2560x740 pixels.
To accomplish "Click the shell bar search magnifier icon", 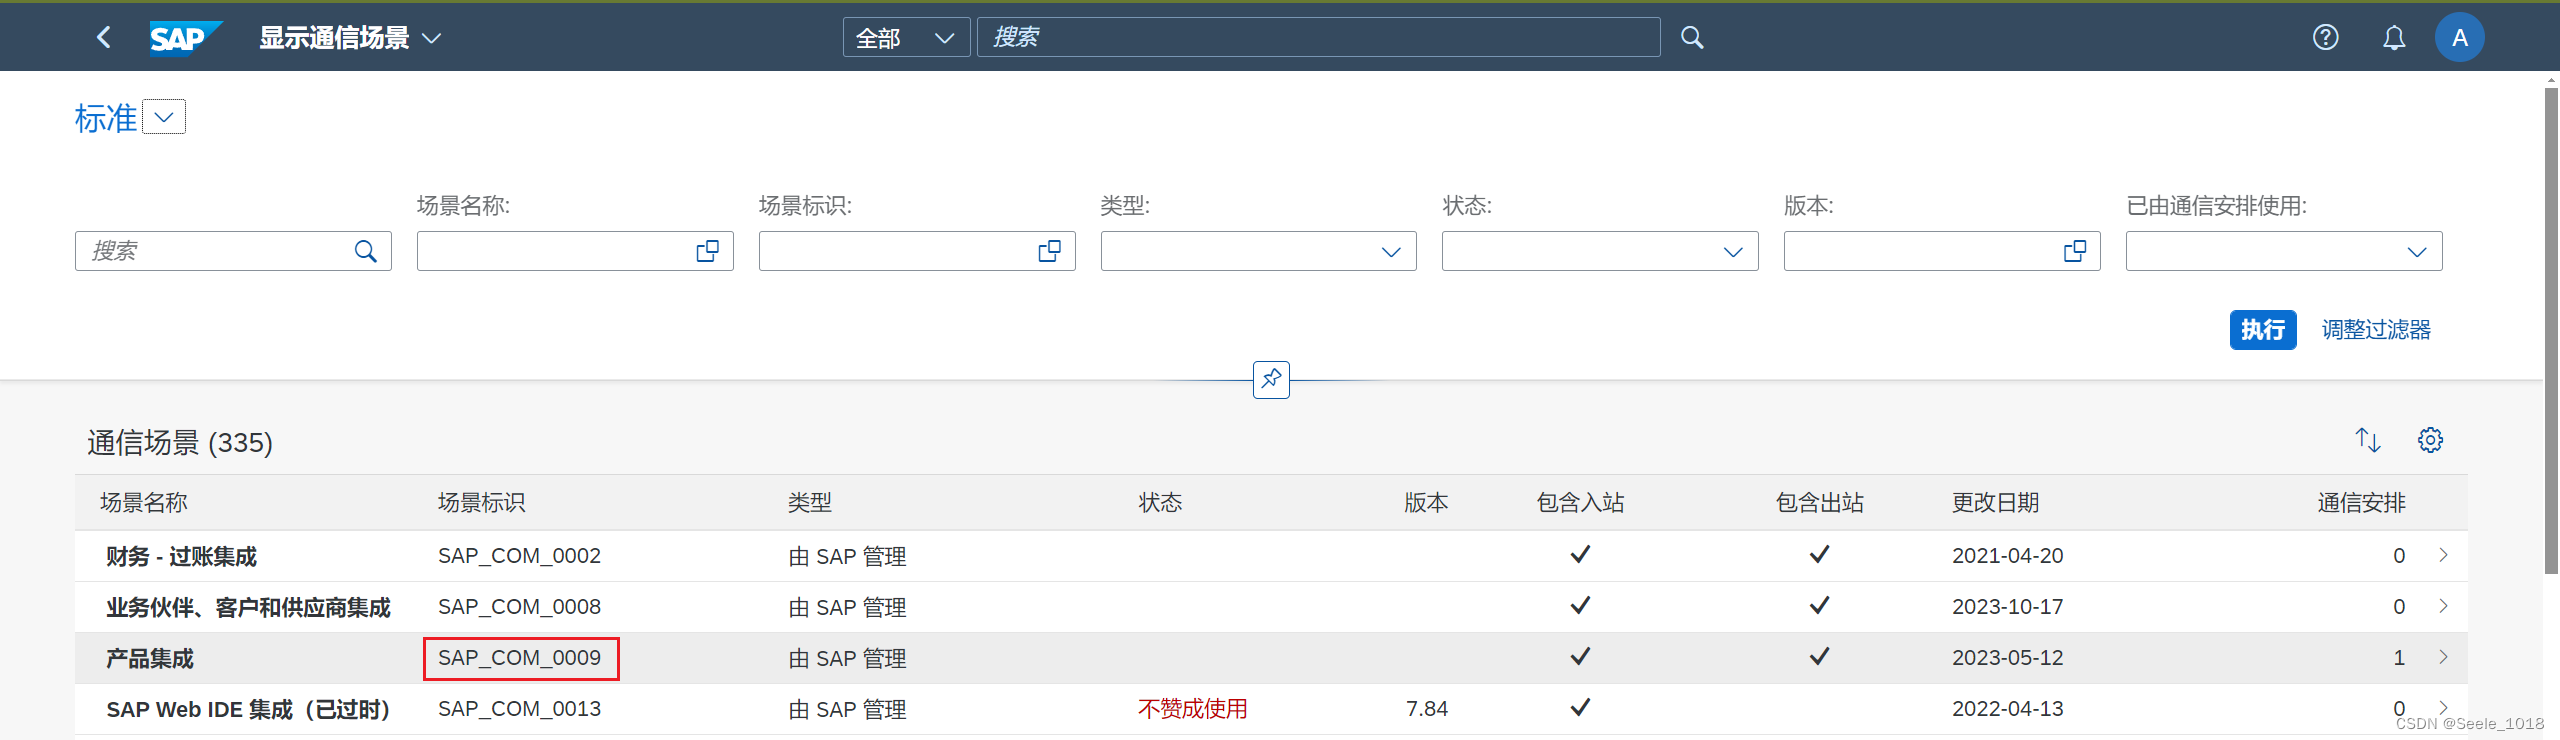I will pyautogui.click(x=1692, y=37).
